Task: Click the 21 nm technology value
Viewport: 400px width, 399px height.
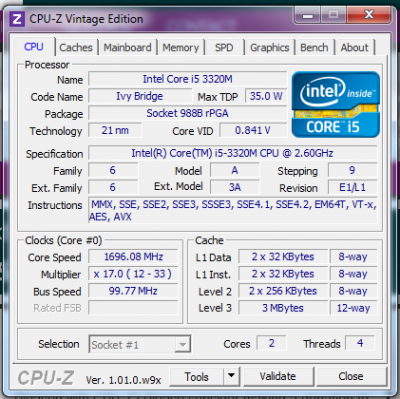Action: (115, 130)
